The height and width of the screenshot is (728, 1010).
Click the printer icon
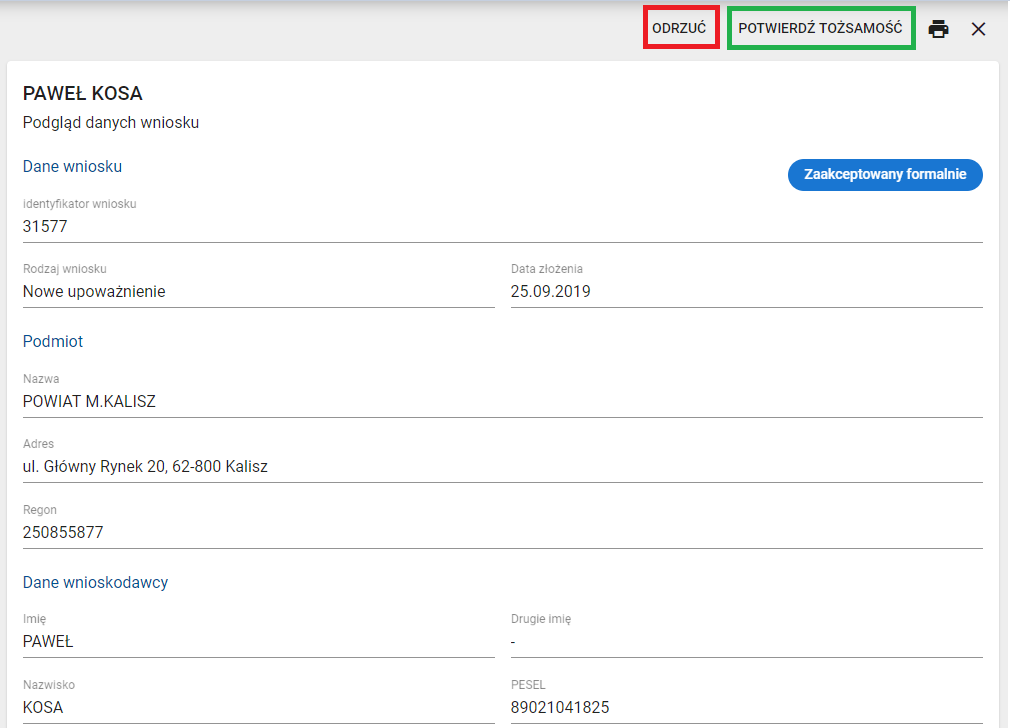[938, 29]
